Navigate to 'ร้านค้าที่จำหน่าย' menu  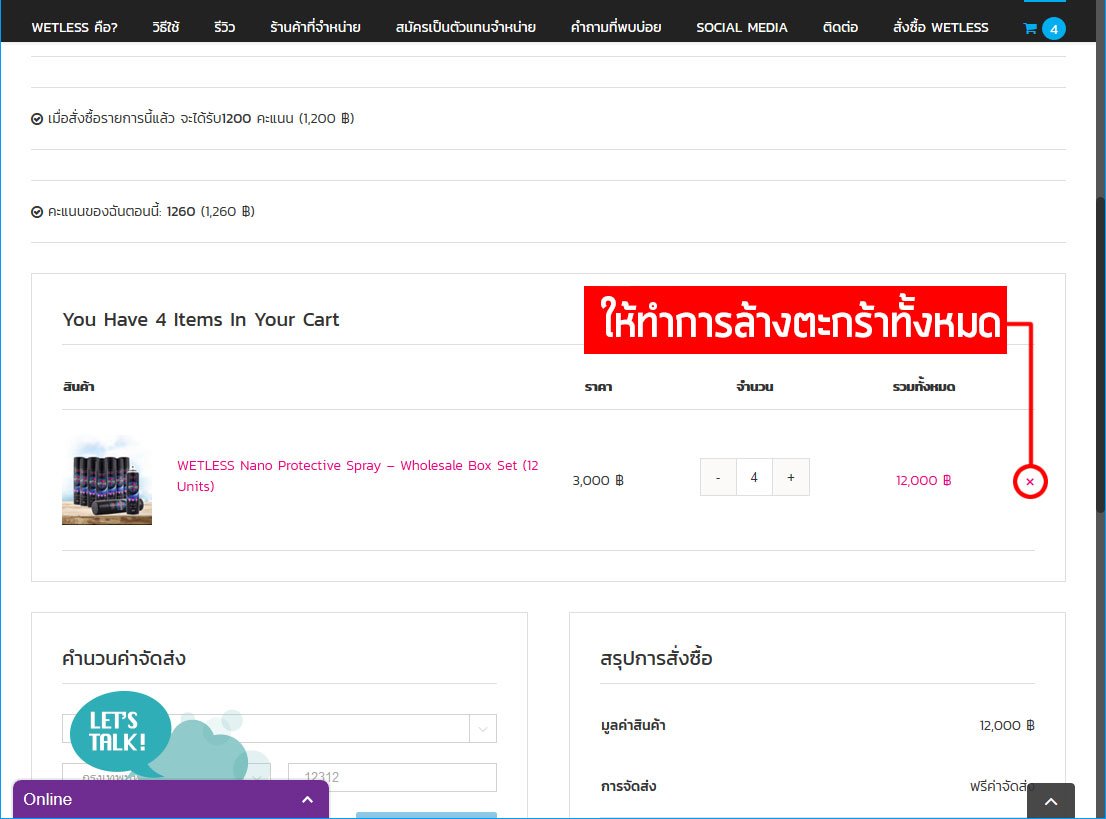point(315,27)
